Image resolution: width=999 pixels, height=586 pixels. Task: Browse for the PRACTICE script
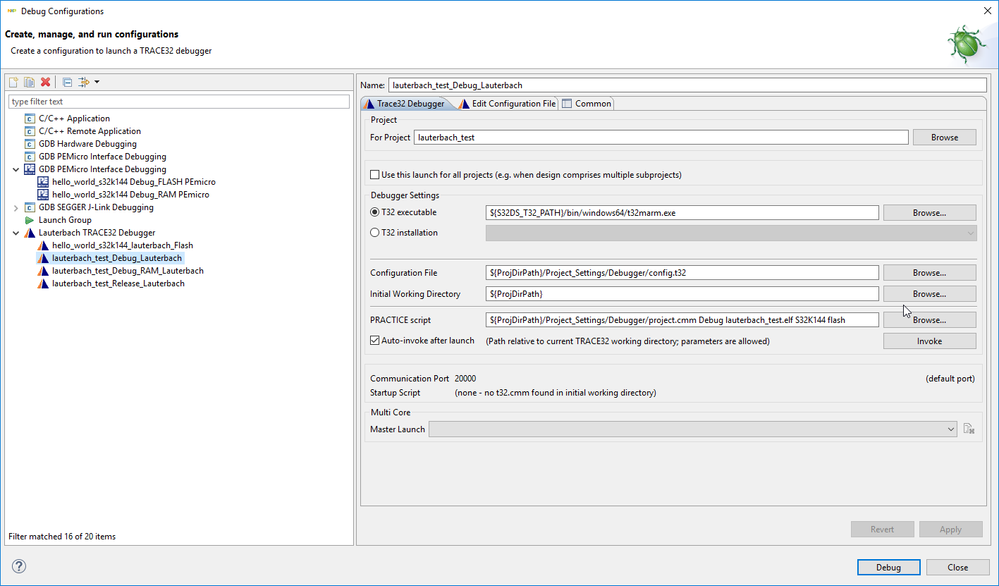(x=929, y=320)
